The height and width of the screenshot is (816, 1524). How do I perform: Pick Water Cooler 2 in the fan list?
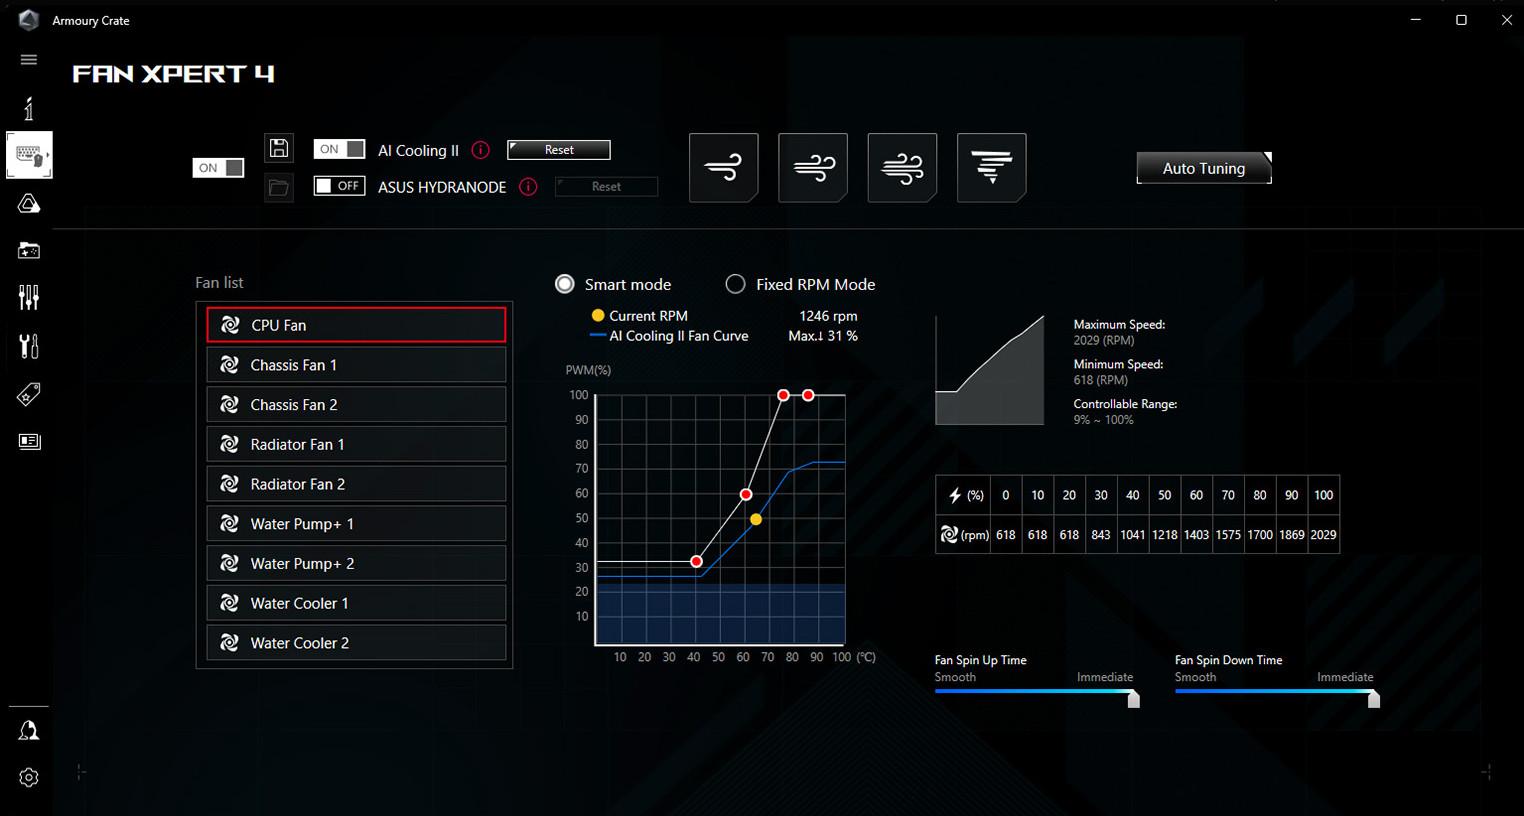[x=356, y=643]
